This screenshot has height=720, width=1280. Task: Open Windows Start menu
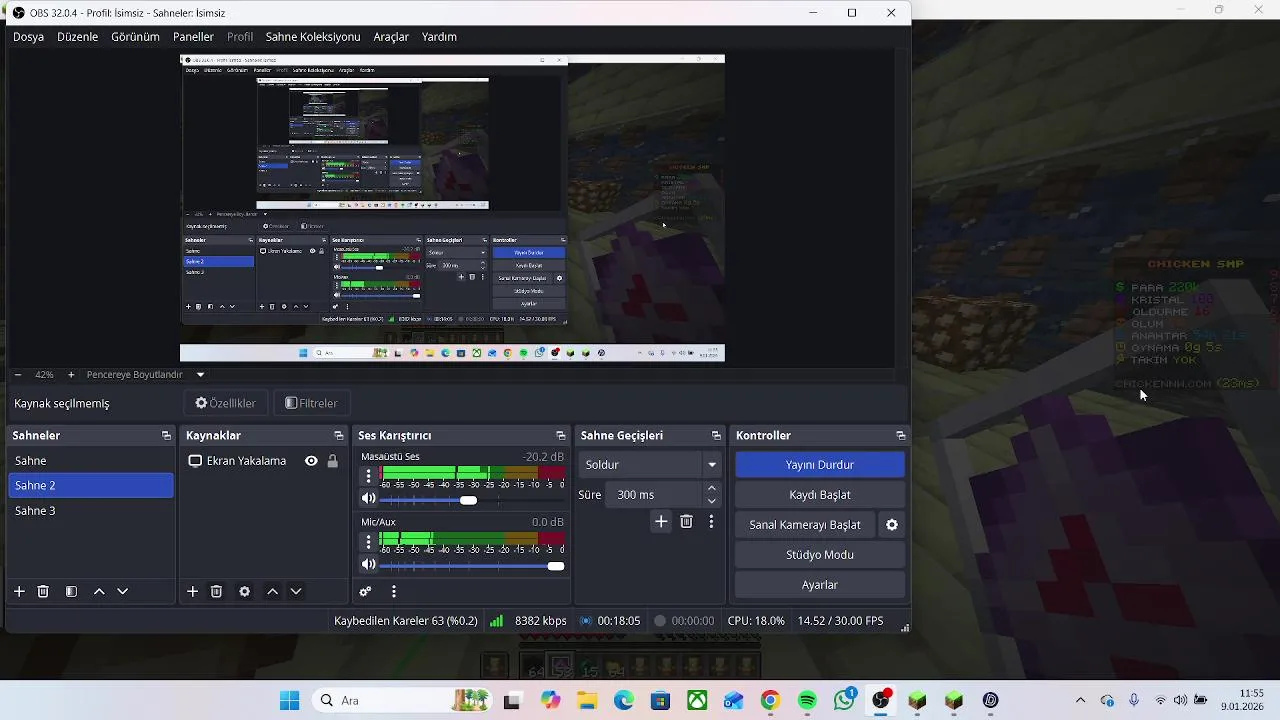[289, 700]
